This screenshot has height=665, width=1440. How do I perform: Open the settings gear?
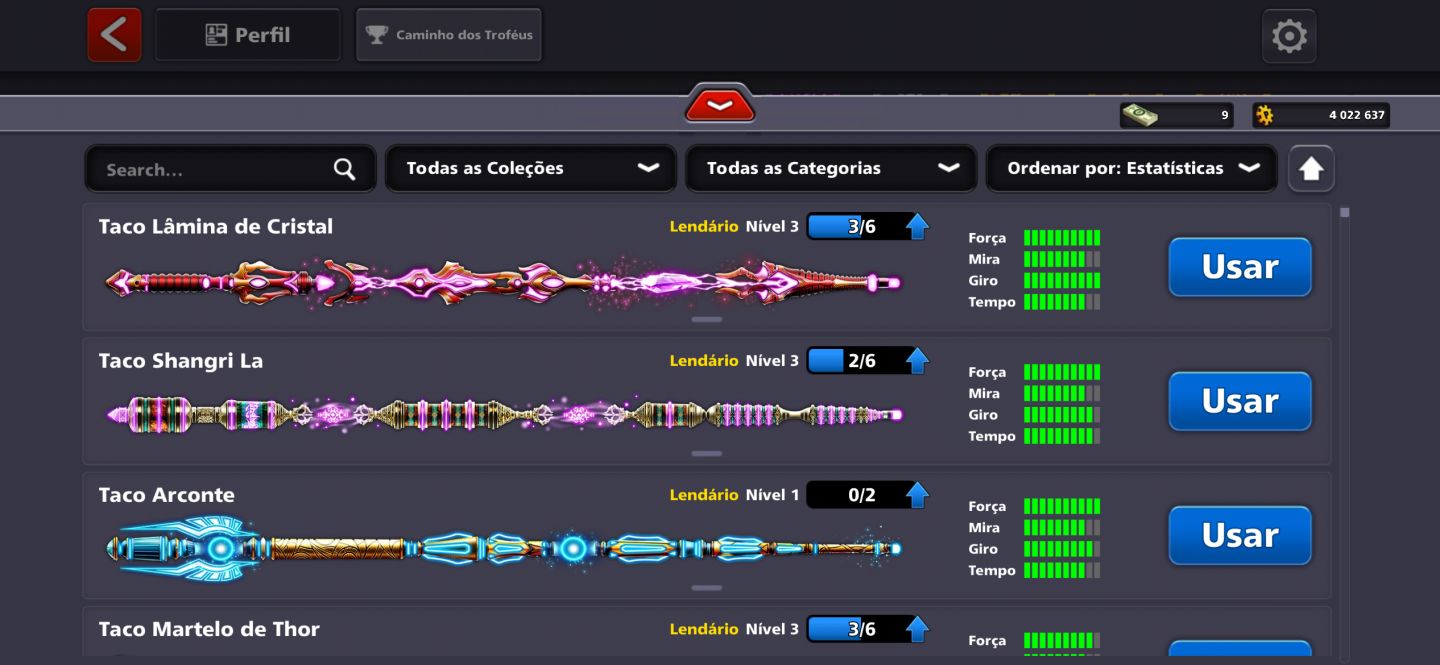coord(1289,36)
